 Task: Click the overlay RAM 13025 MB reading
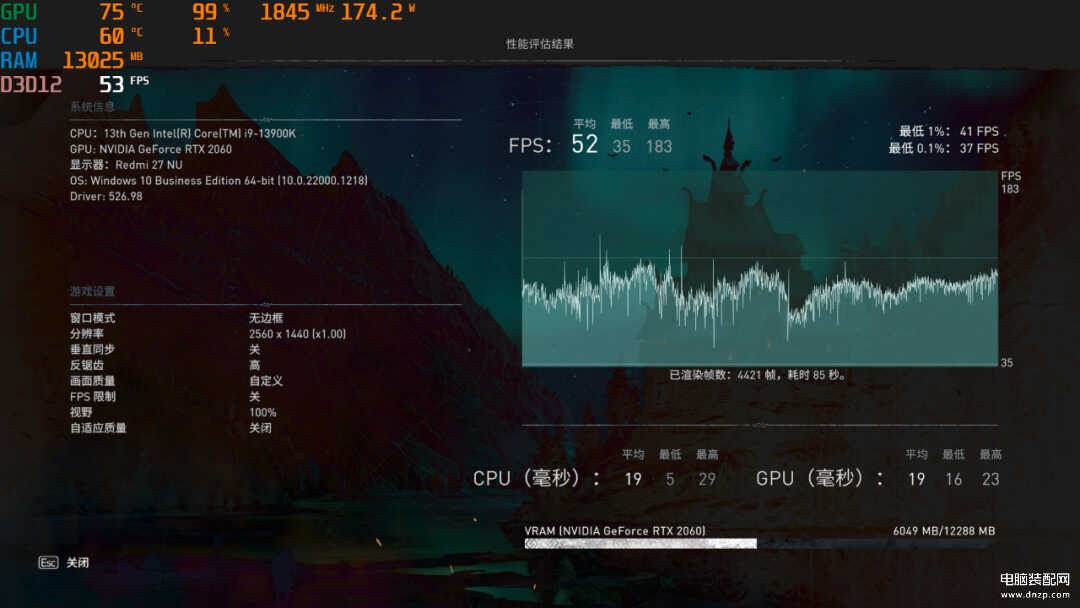tap(103, 60)
